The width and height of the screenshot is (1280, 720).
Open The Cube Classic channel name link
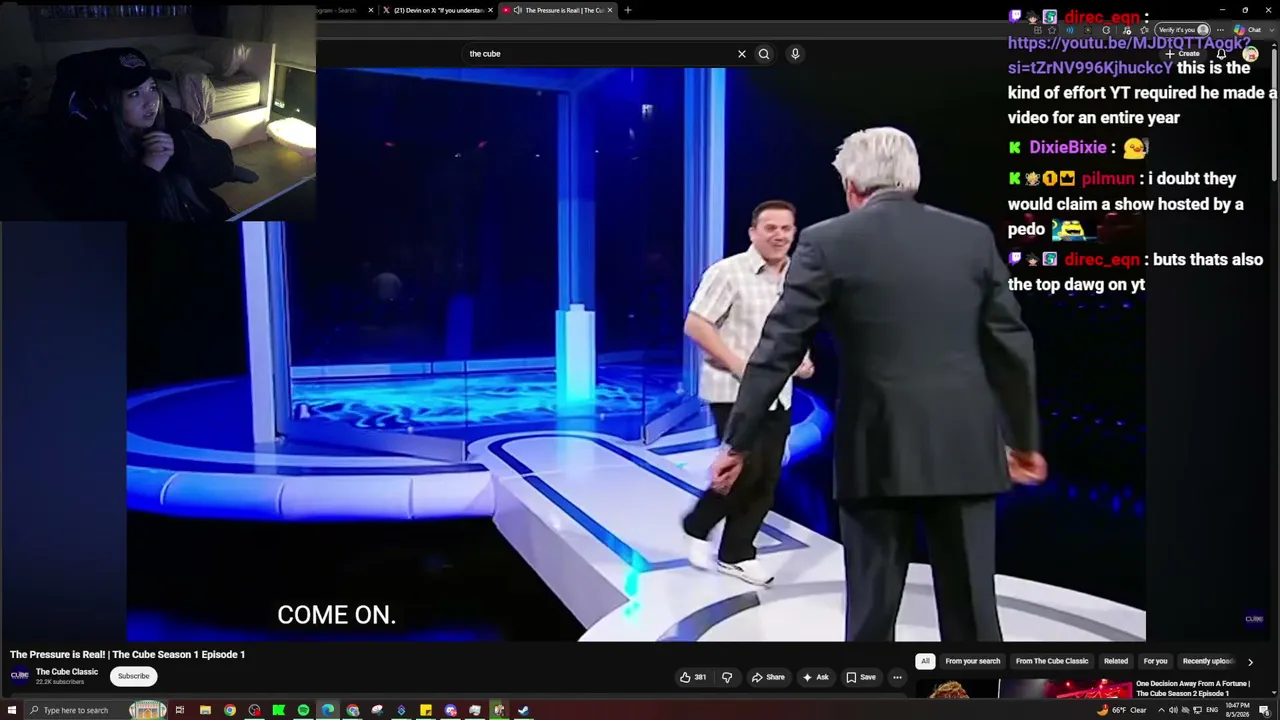(67, 672)
